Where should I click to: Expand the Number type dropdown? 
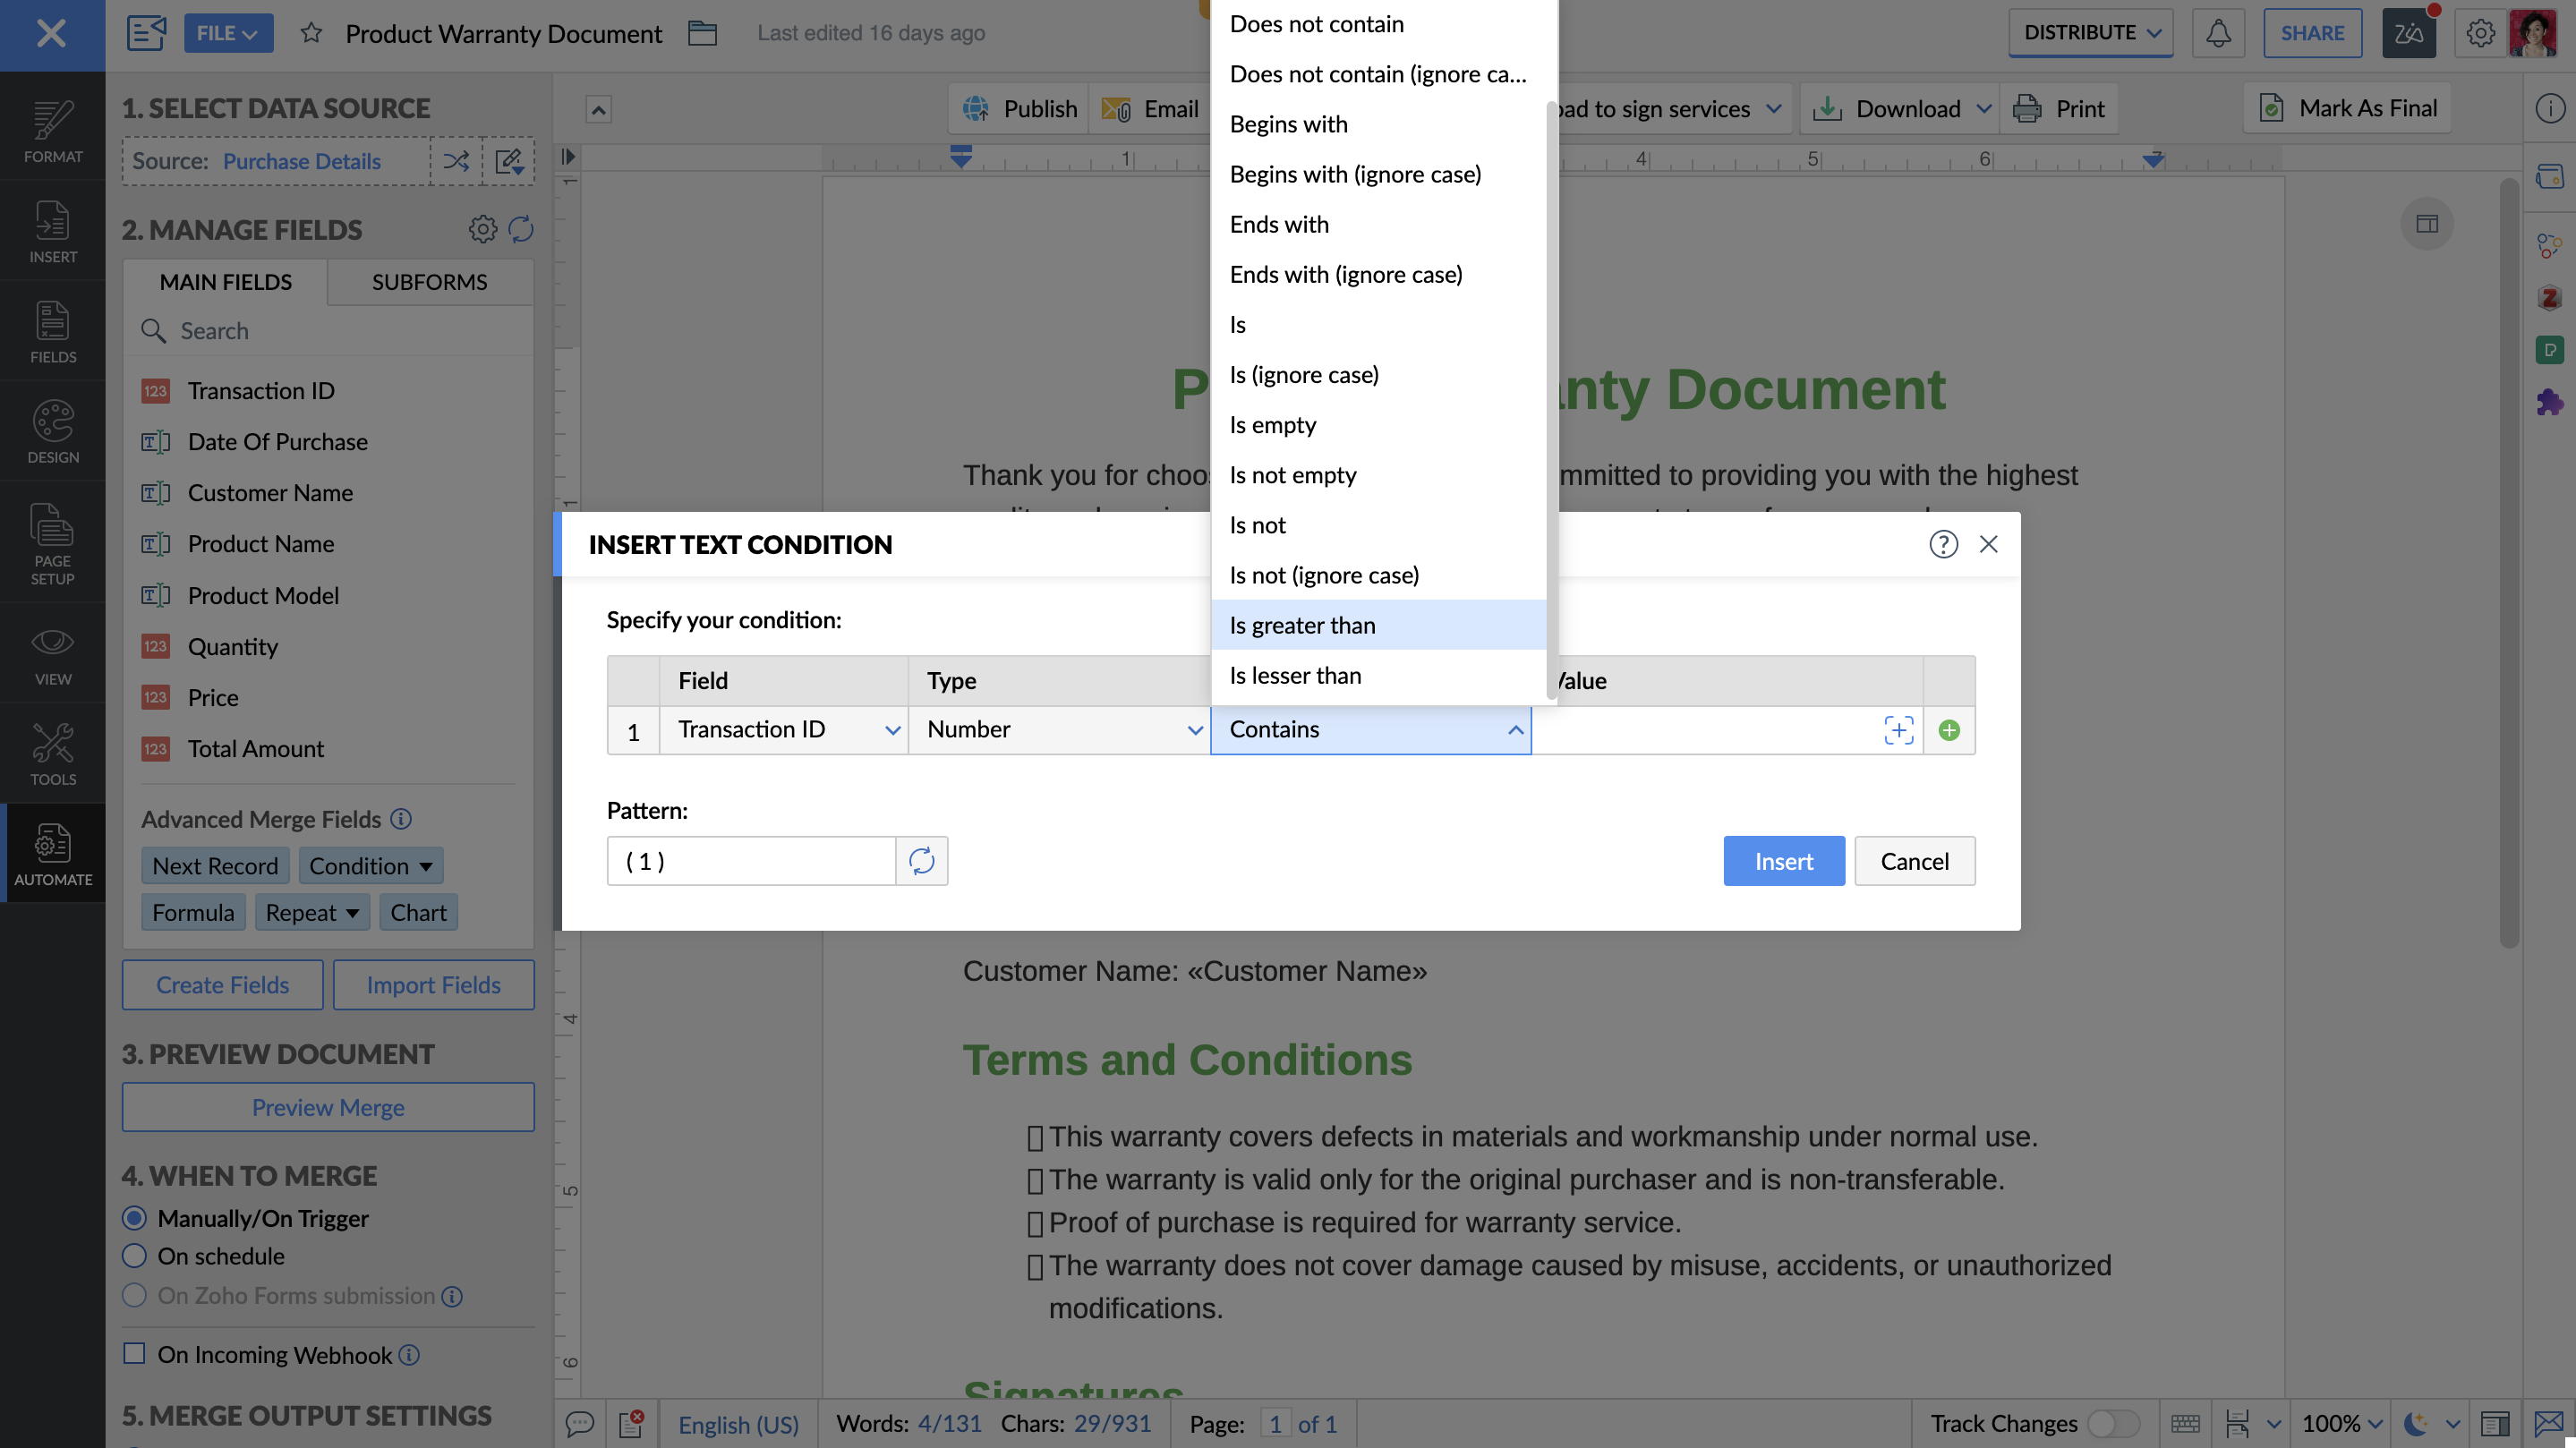(1059, 730)
